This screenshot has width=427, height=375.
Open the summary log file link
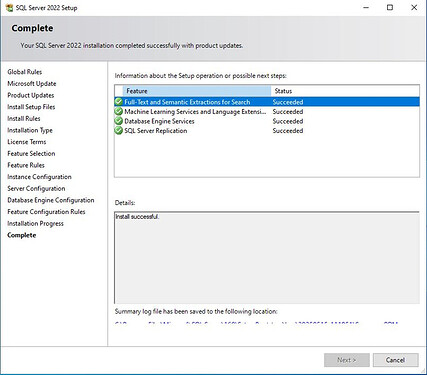pos(256,323)
